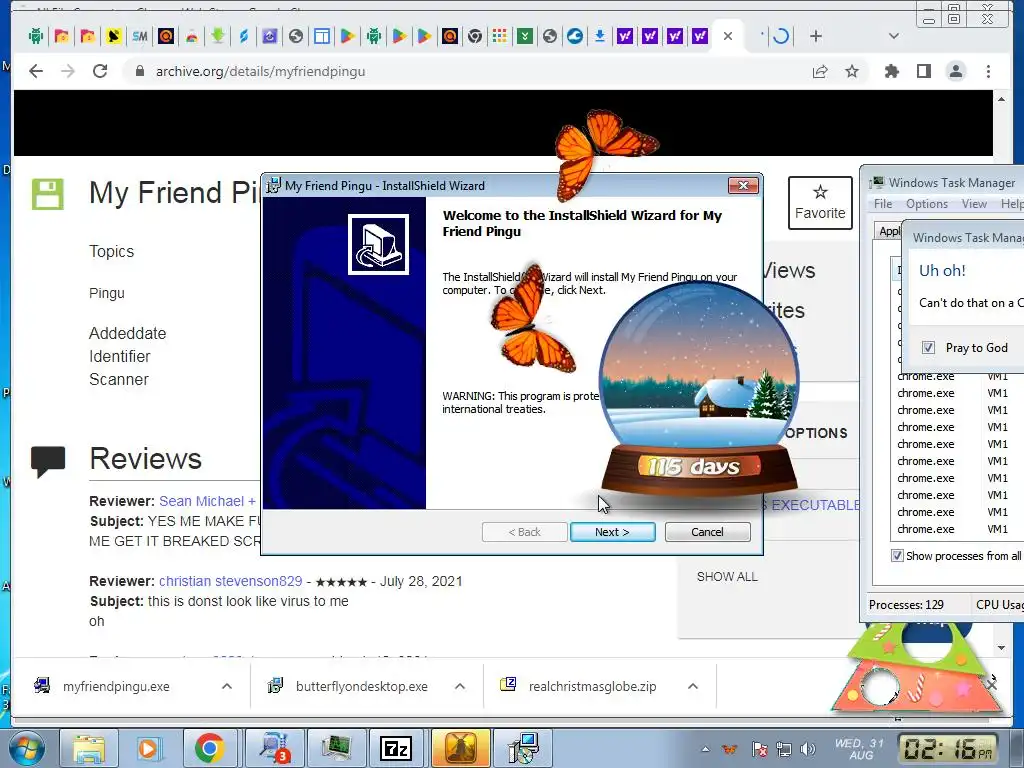Click the installer taskbar icon

[x=523, y=748]
